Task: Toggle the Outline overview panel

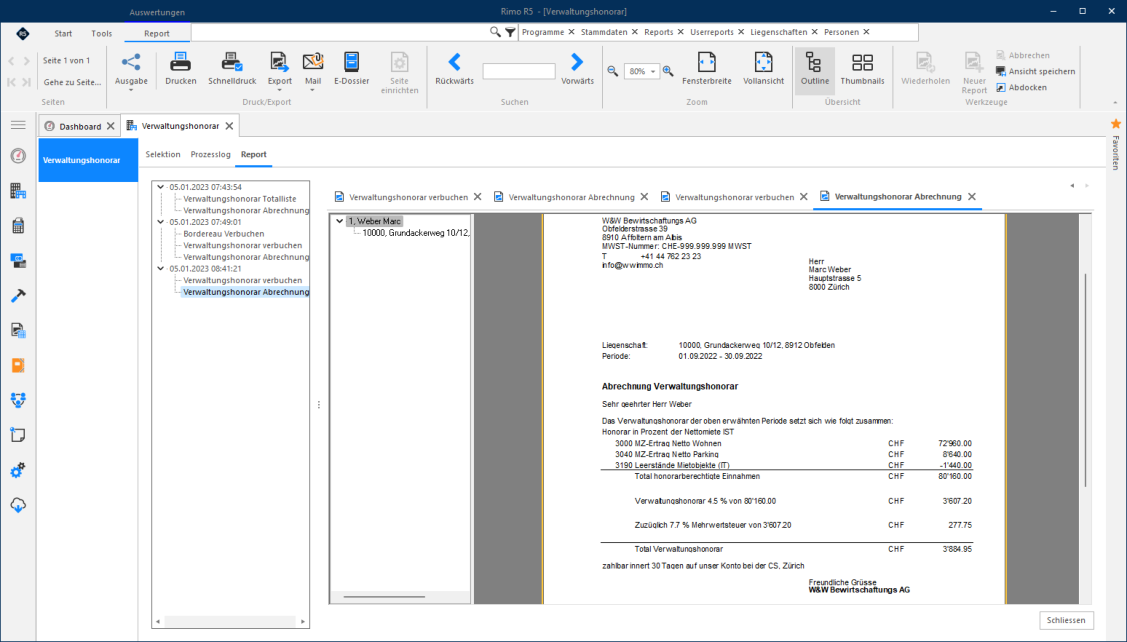Action: pyautogui.click(x=814, y=69)
